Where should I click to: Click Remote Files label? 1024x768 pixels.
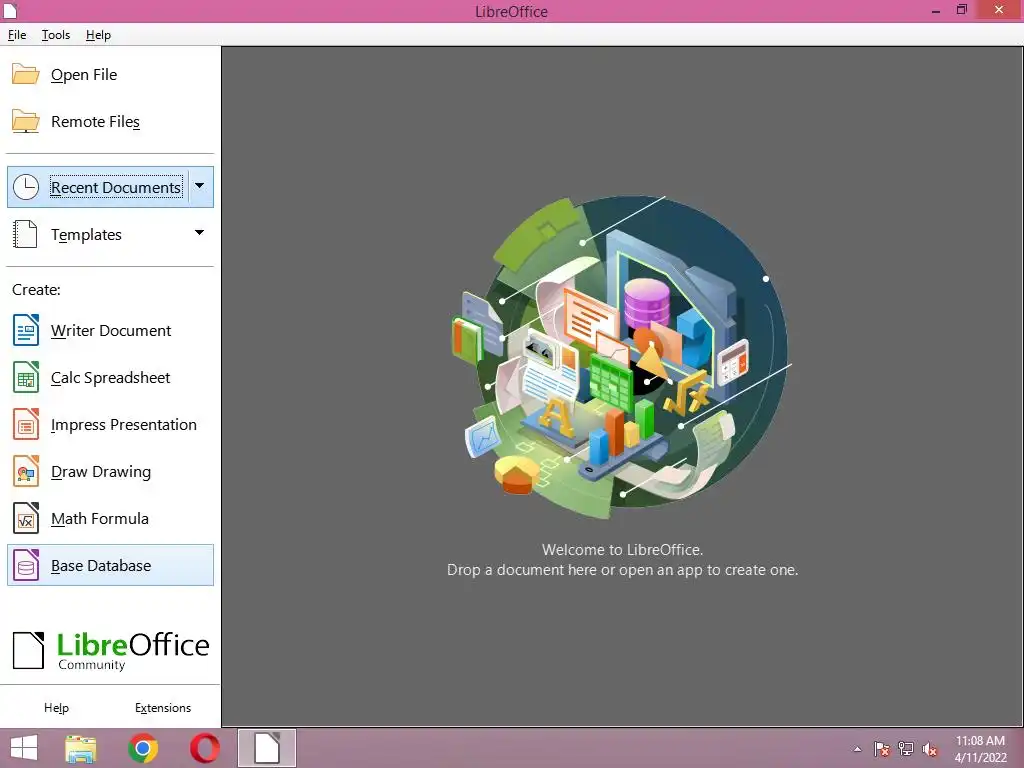click(x=95, y=121)
